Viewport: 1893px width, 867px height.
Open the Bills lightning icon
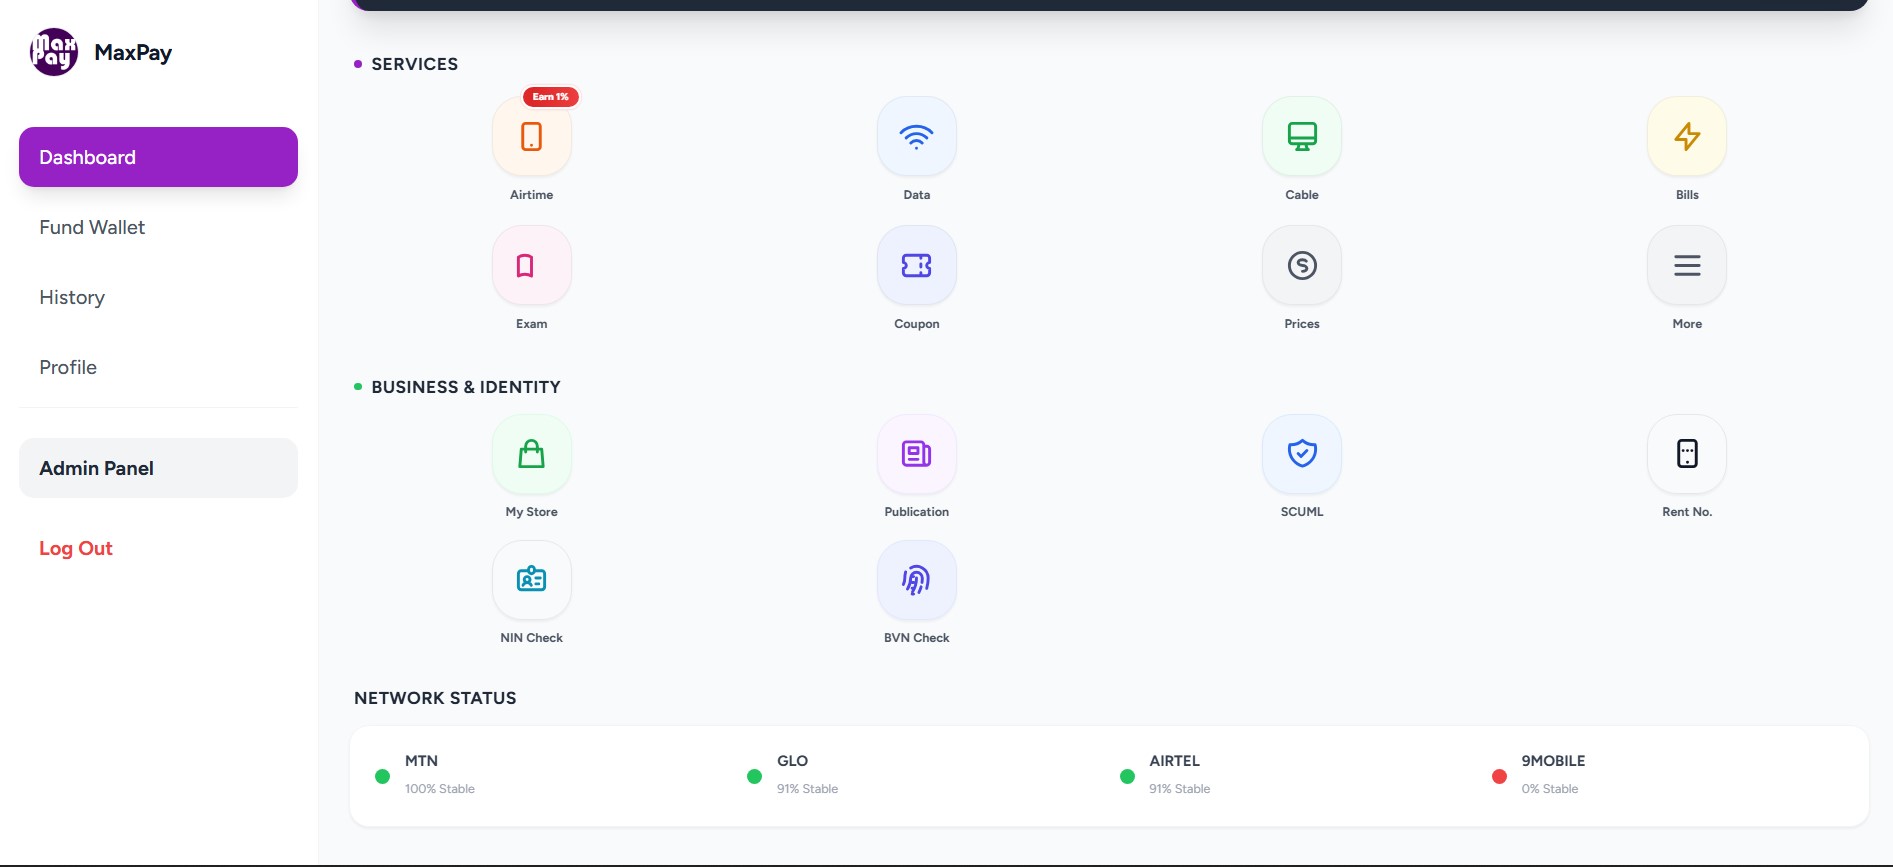click(x=1686, y=137)
